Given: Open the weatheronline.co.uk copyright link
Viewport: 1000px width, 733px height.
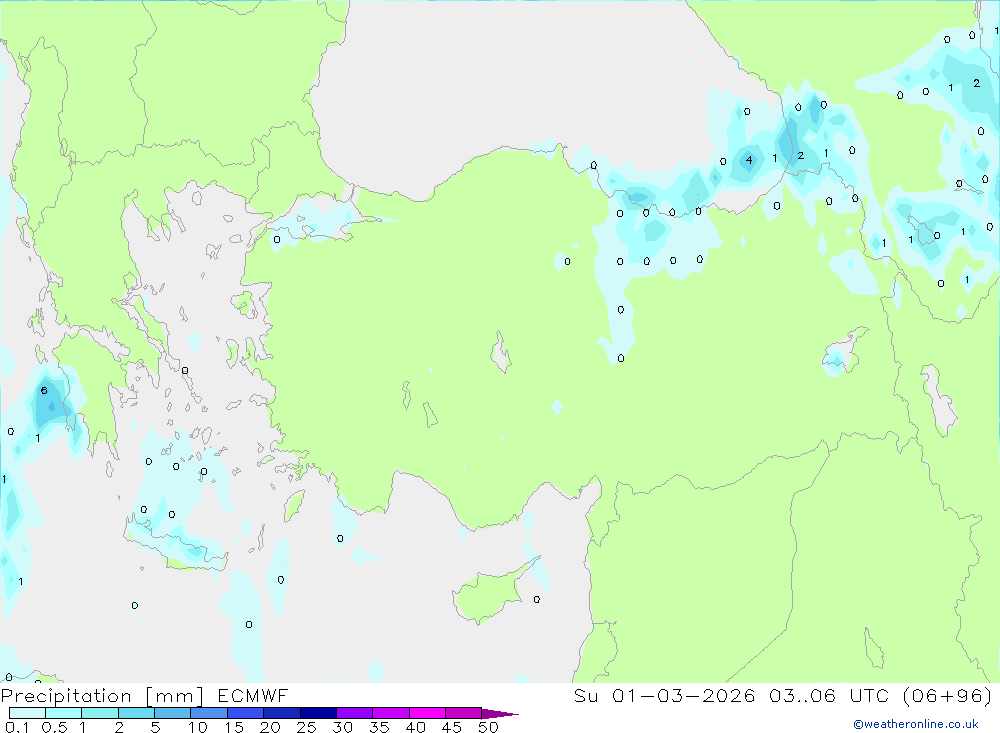Looking at the screenshot, I should (916, 724).
